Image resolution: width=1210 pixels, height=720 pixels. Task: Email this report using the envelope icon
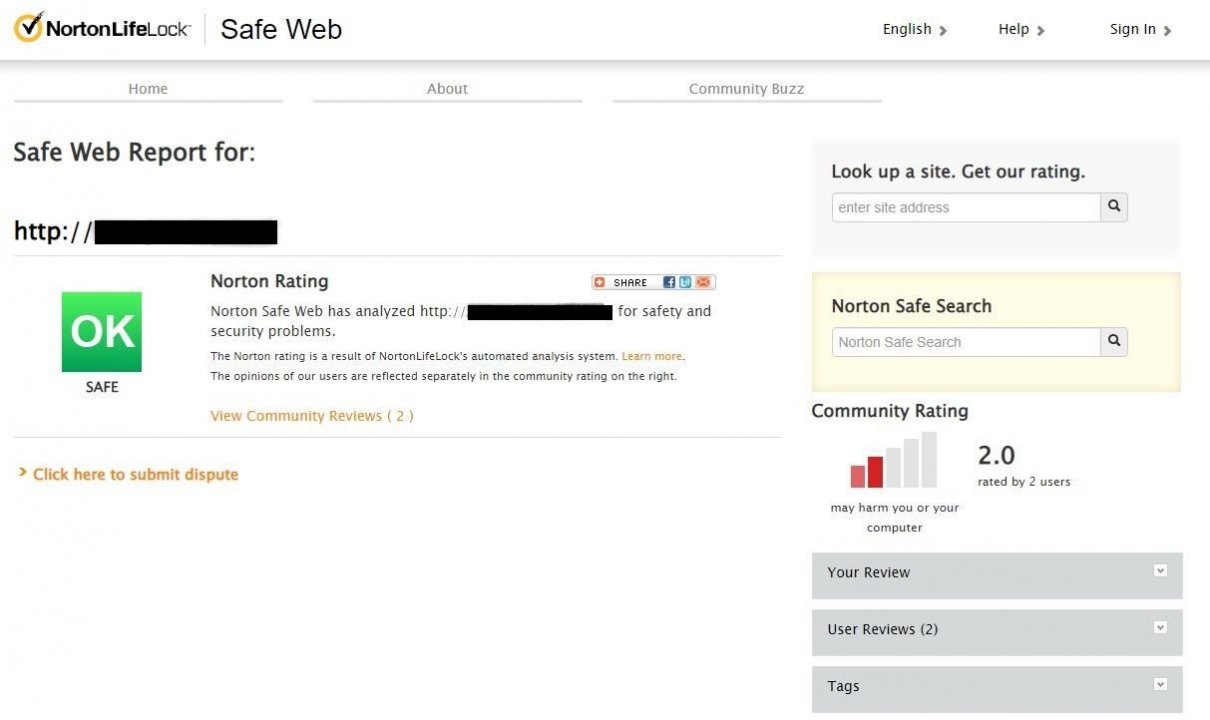coord(700,282)
